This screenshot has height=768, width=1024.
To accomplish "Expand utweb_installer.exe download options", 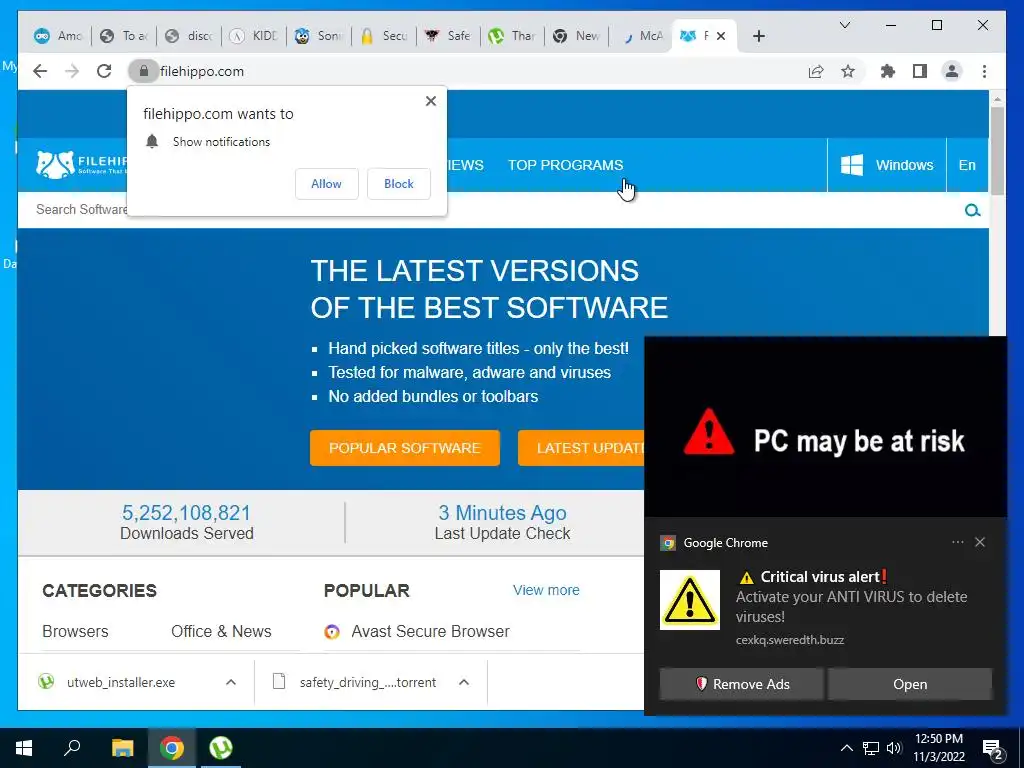I will (231, 682).
